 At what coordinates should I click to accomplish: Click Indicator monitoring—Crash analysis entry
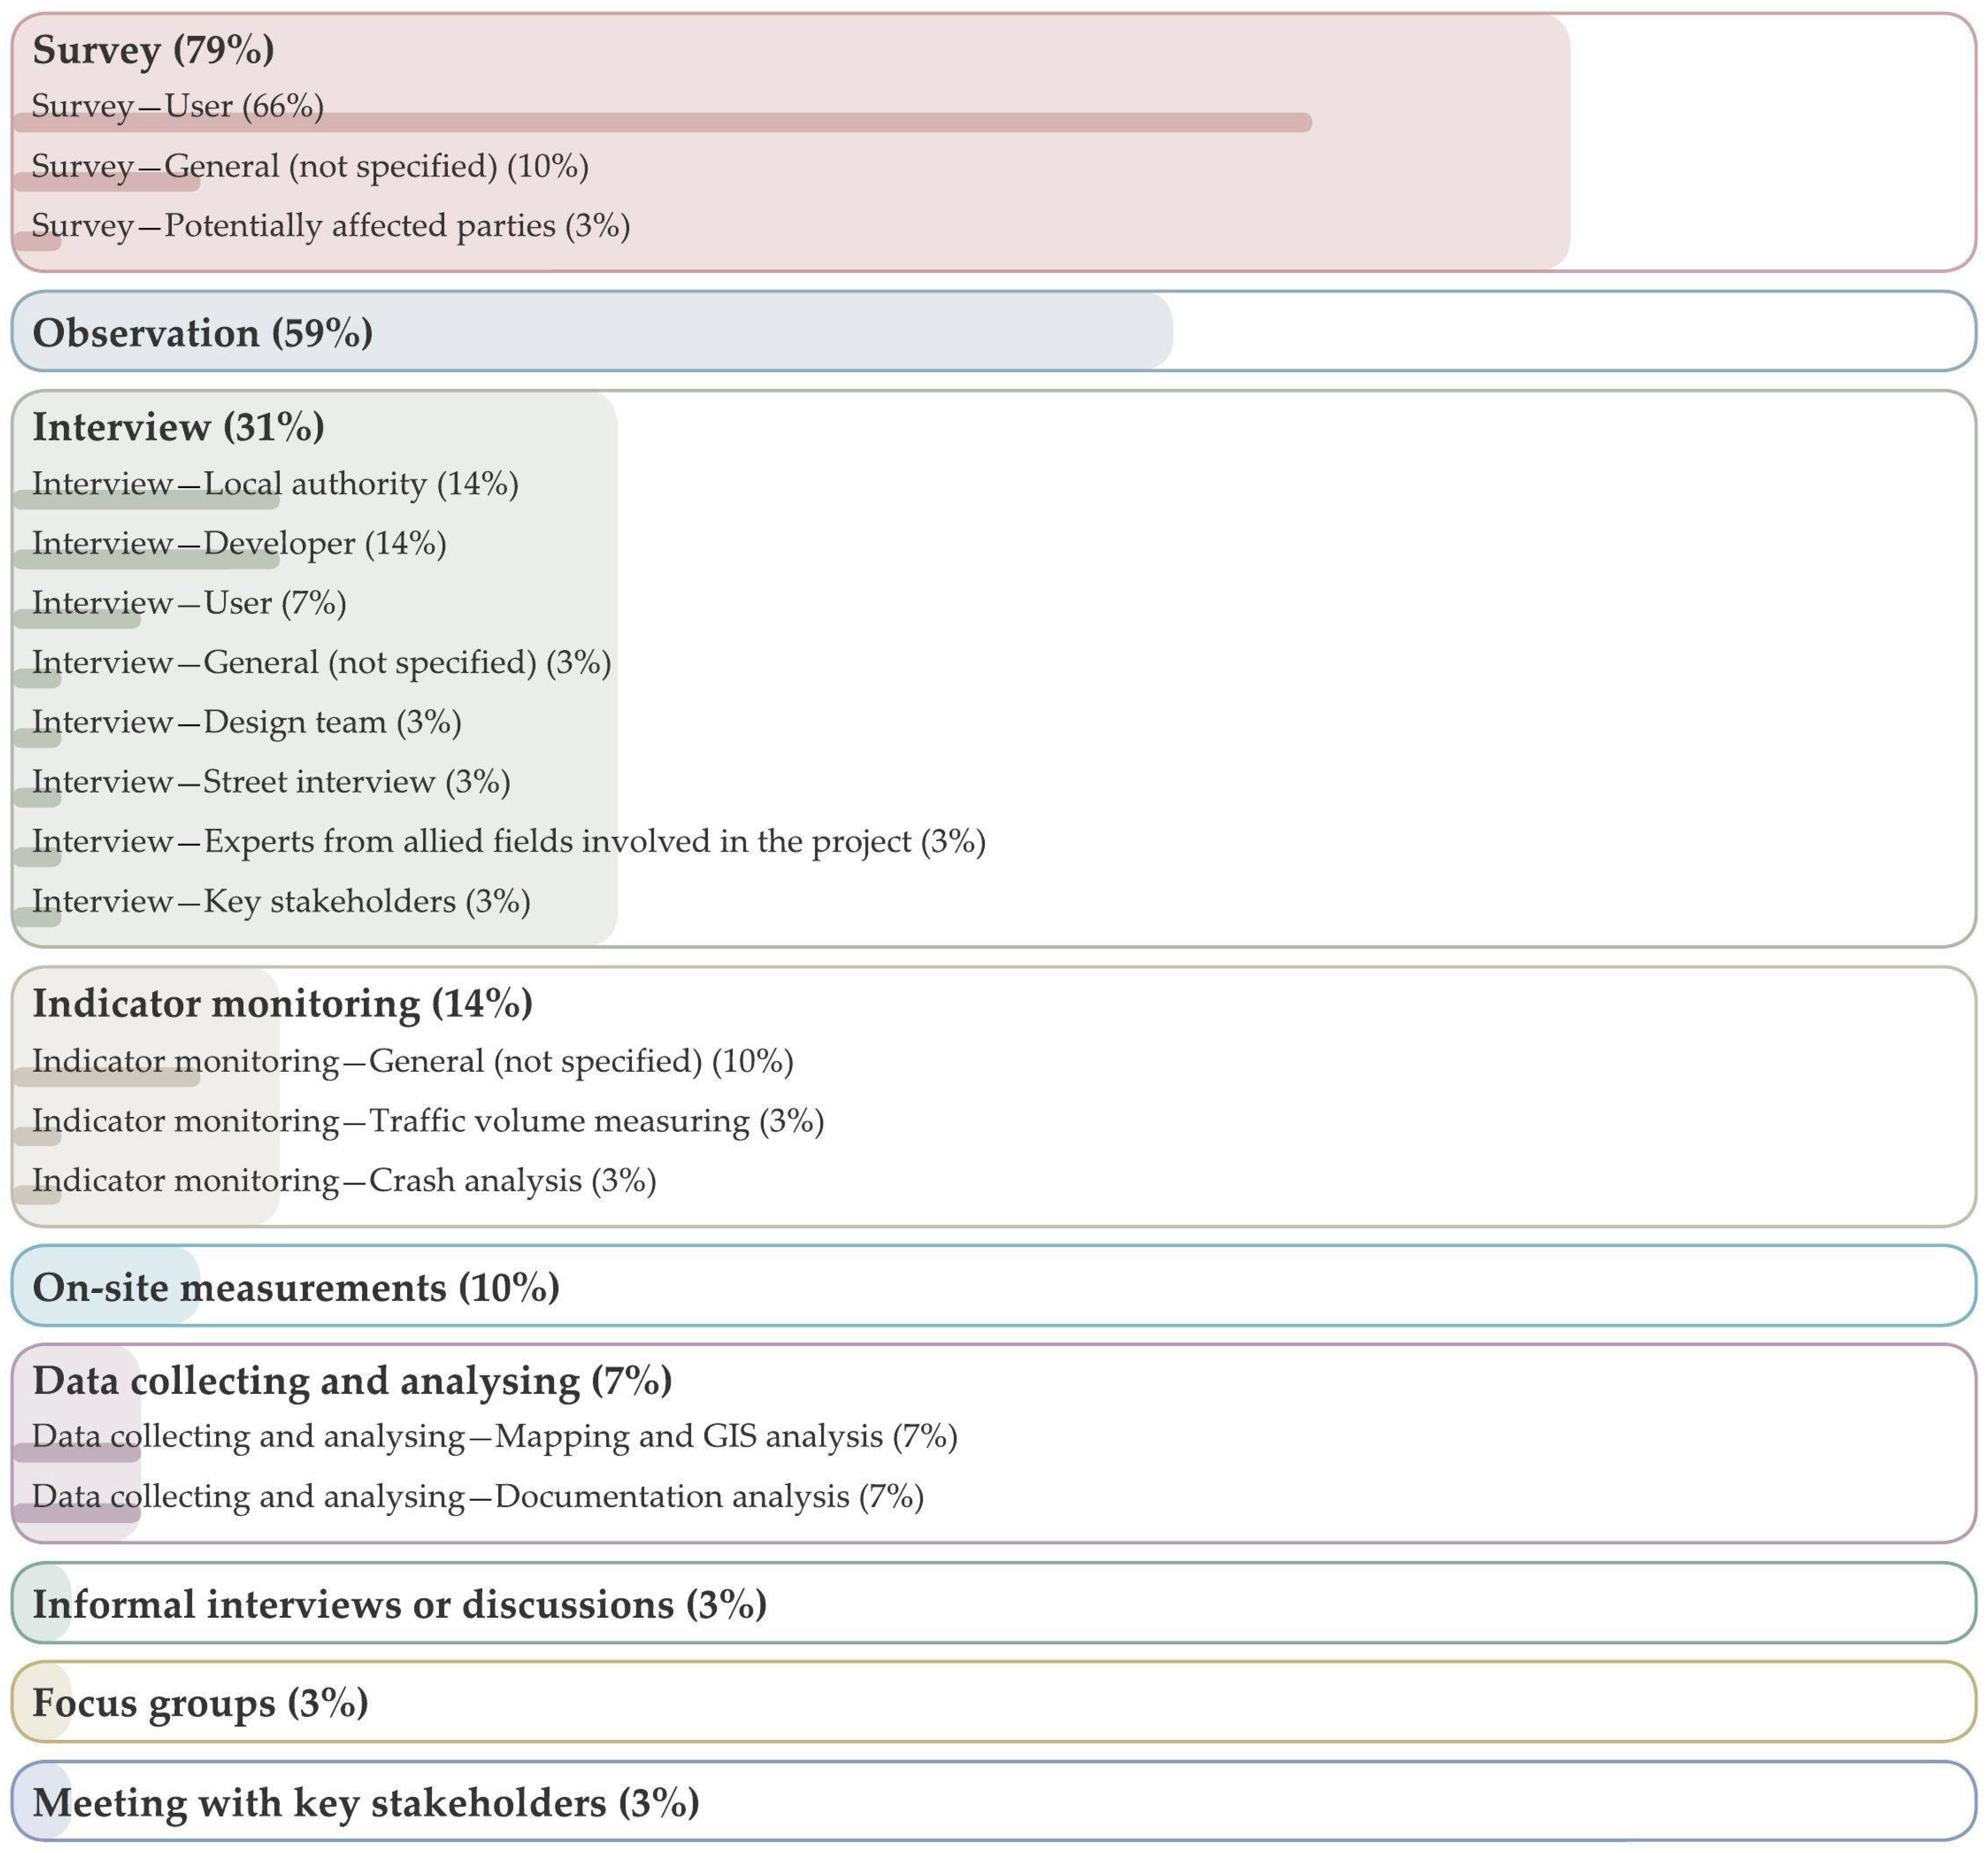[x=344, y=1181]
